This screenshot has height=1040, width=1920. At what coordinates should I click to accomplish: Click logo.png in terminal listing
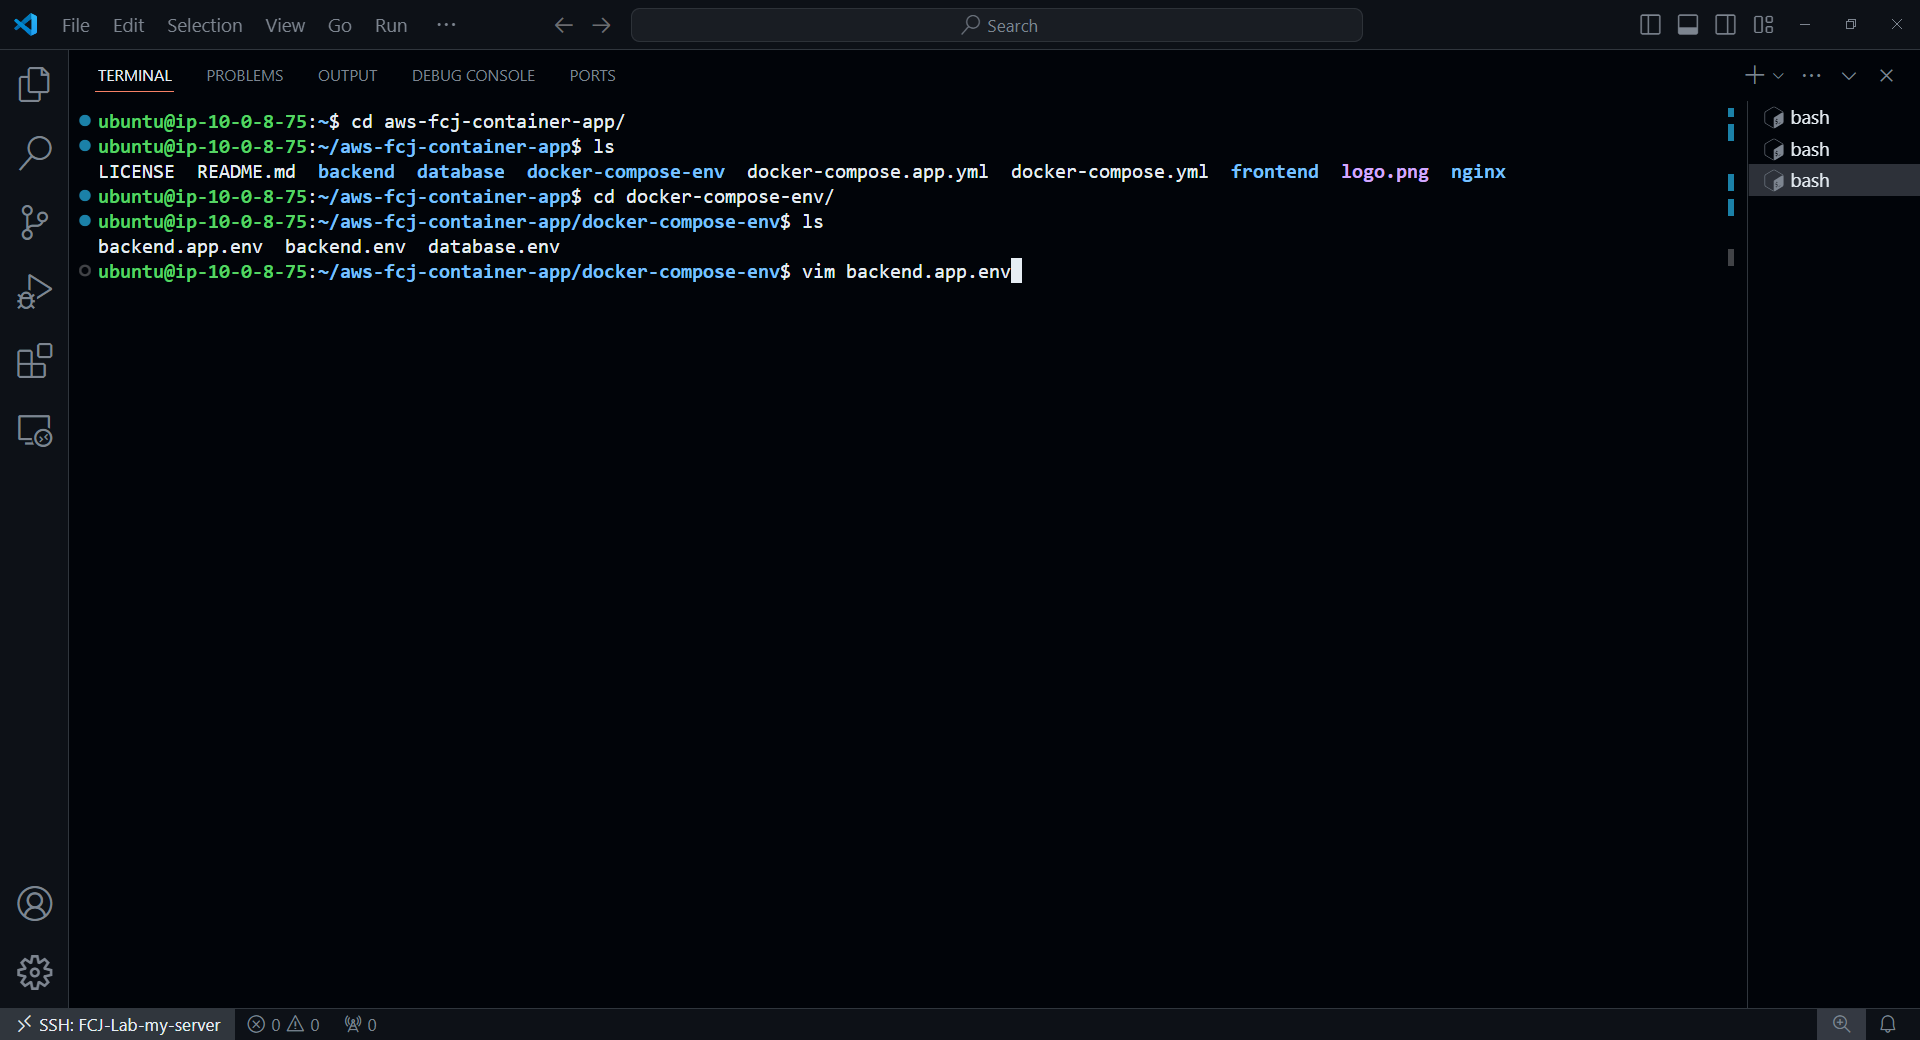coord(1385,172)
